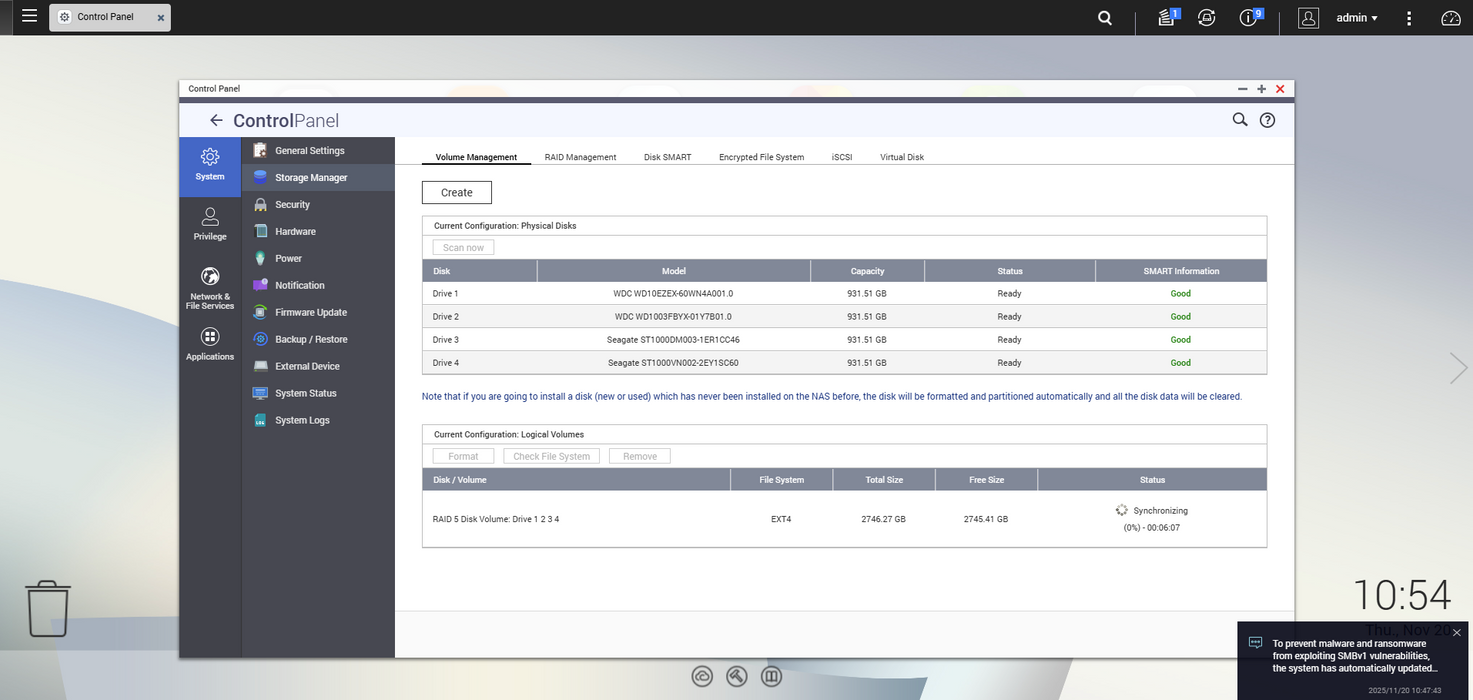
Task: Open the three-dot more options menu
Action: click(1409, 18)
